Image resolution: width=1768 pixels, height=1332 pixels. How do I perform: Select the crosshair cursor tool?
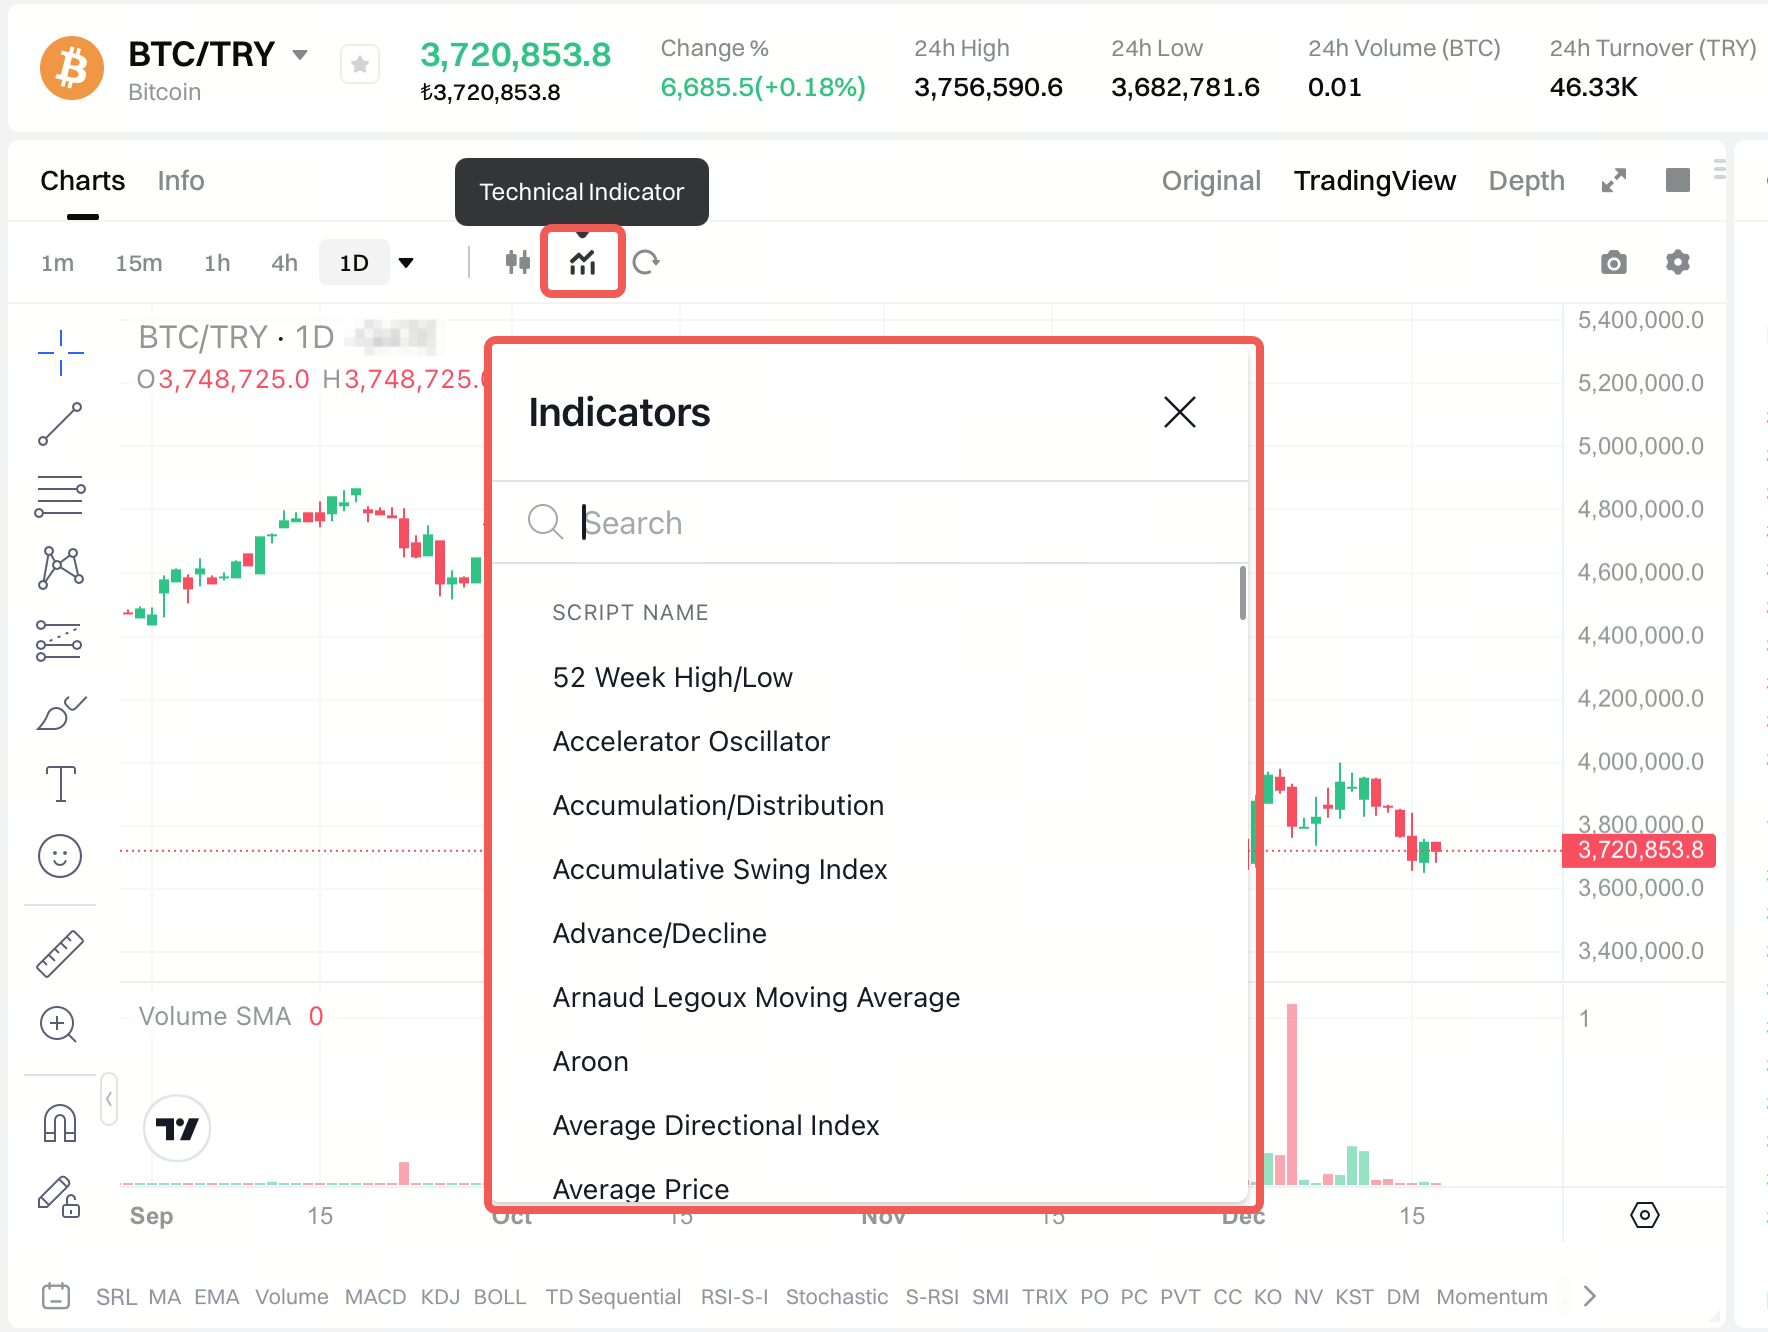pyautogui.click(x=60, y=353)
